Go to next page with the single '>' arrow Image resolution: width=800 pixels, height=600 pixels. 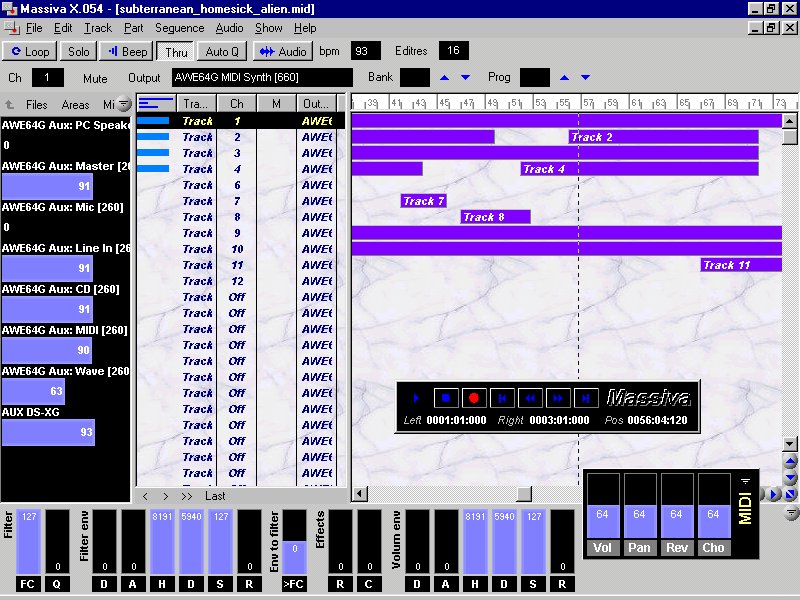[165, 496]
